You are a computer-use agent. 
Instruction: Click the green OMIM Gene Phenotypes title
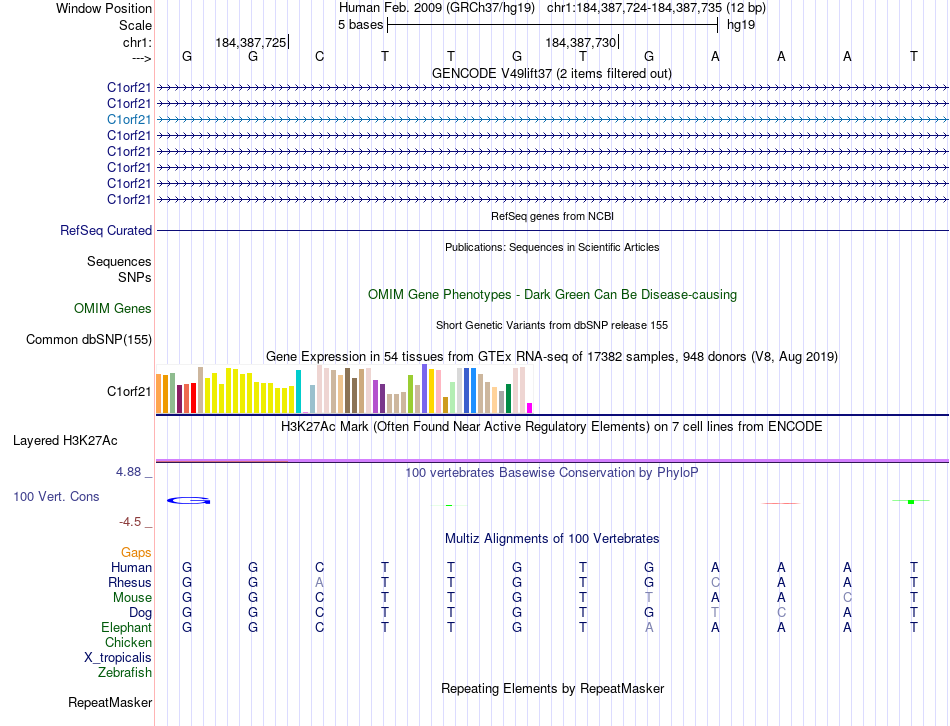(553, 295)
